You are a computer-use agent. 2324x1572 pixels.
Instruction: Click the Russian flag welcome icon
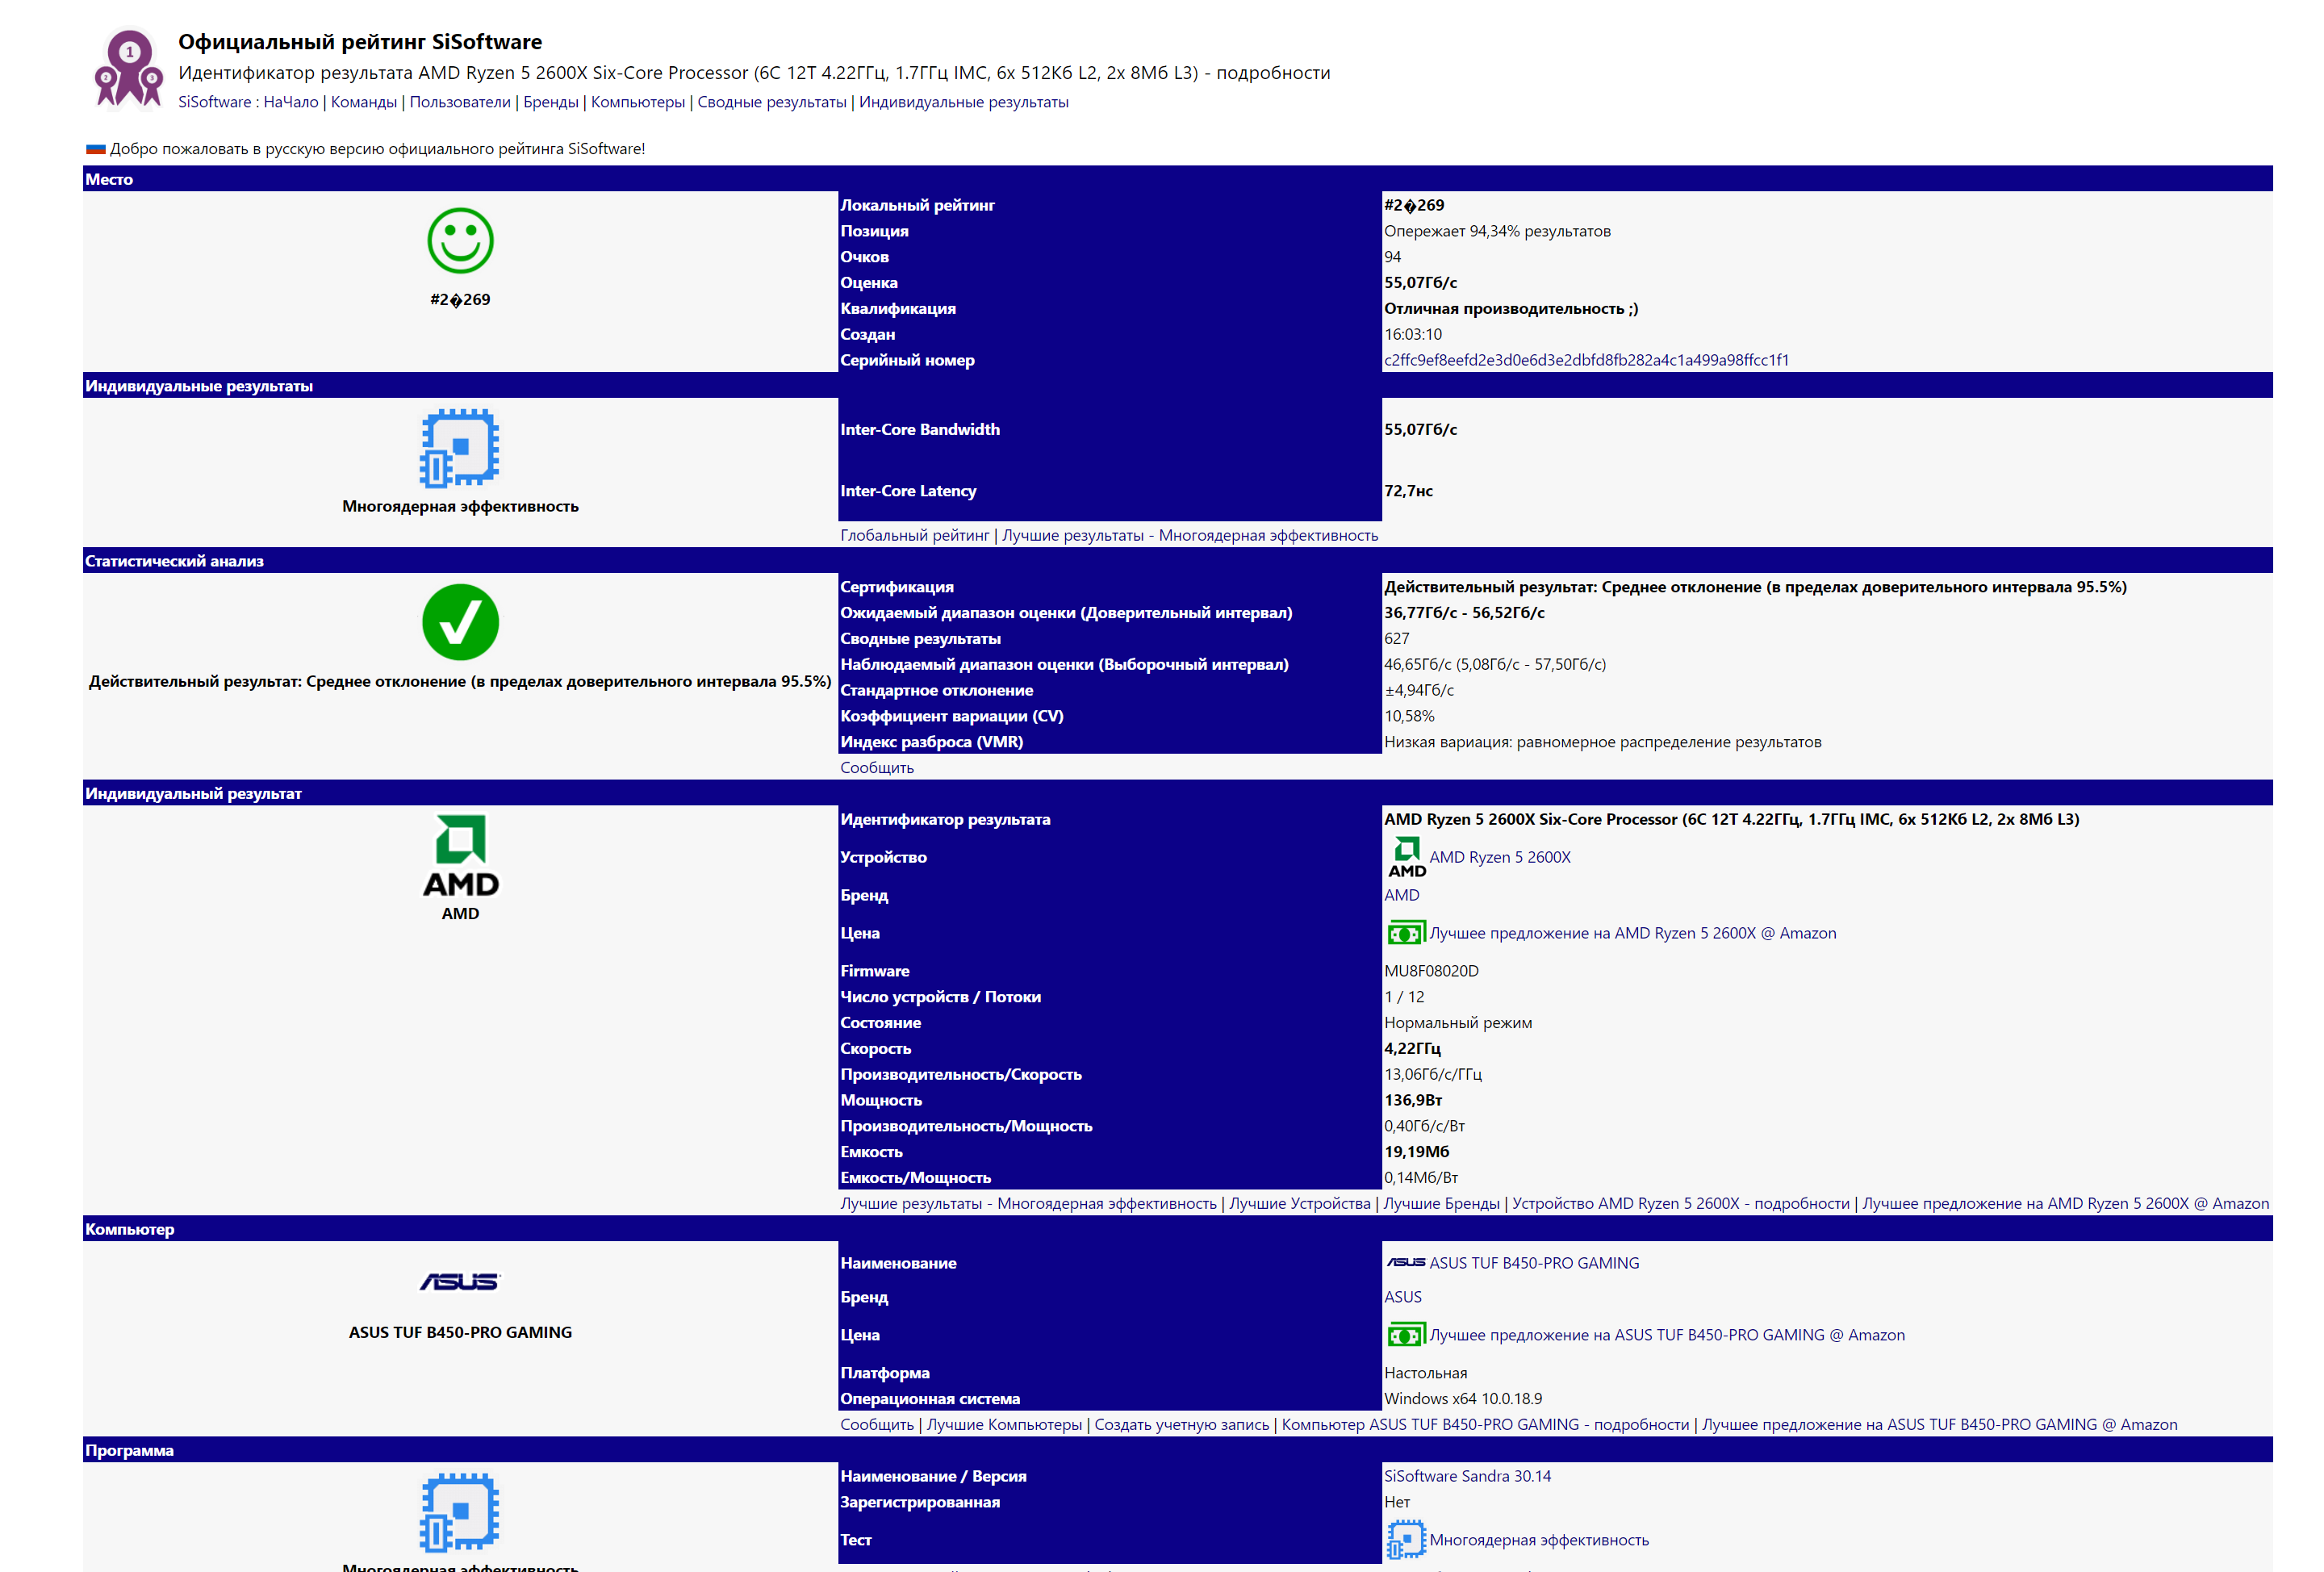(x=95, y=149)
